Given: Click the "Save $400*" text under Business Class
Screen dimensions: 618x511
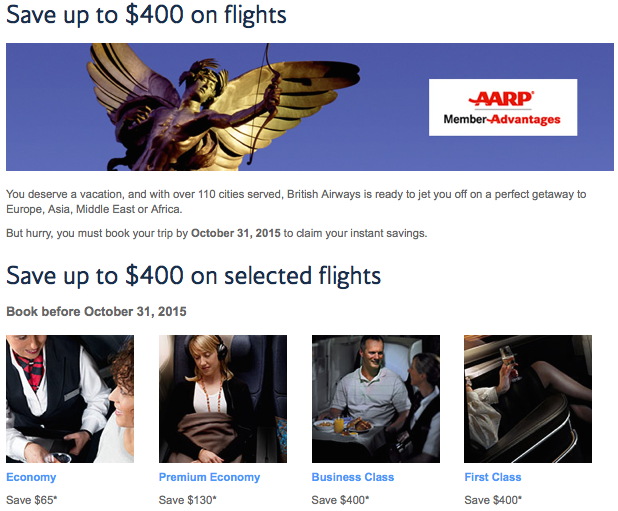Looking at the screenshot, I should [x=340, y=500].
